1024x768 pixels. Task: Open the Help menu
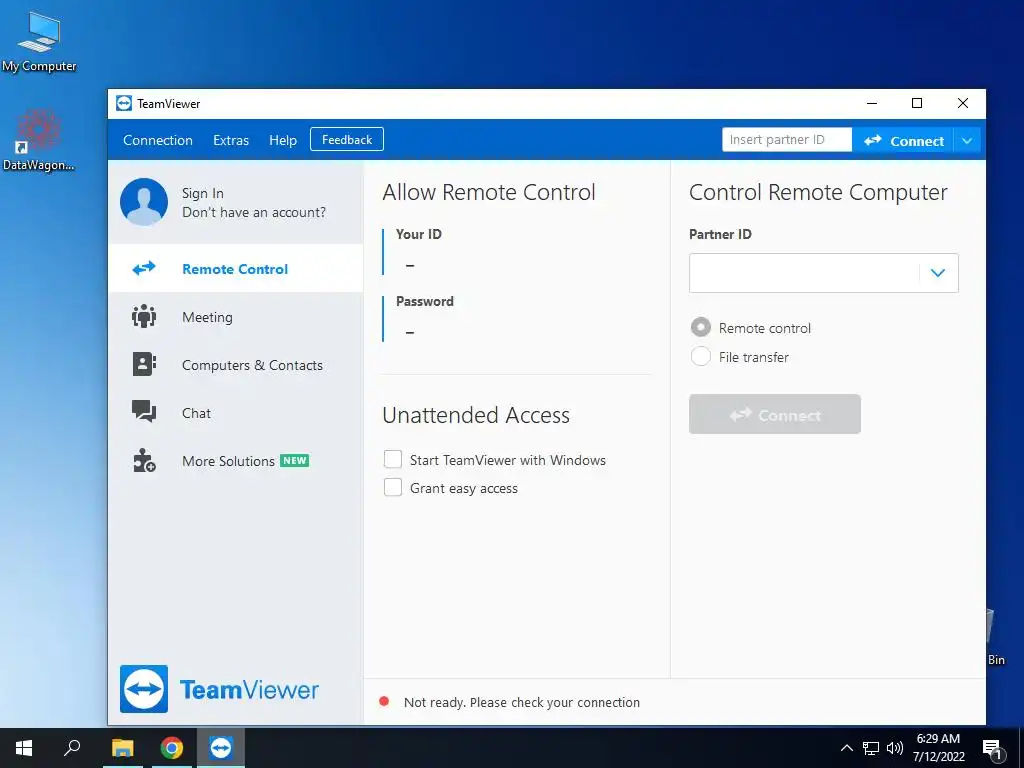[x=283, y=140]
